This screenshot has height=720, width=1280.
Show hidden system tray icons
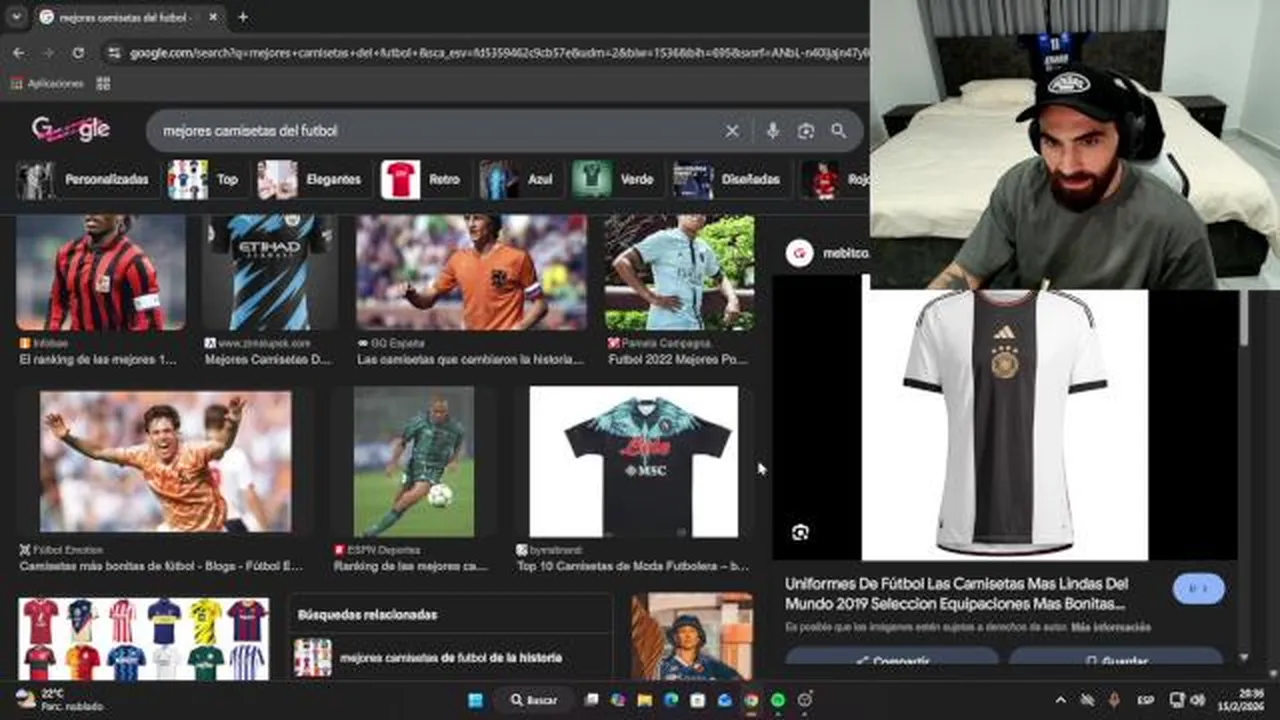pos(1061,700)
